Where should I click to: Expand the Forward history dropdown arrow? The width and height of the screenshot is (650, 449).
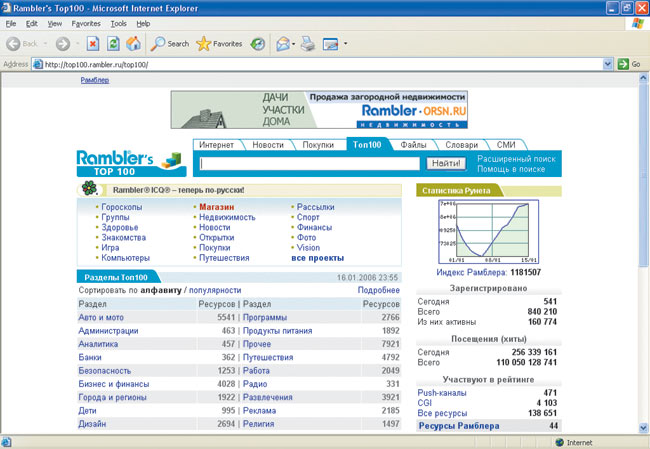point(77,44)
